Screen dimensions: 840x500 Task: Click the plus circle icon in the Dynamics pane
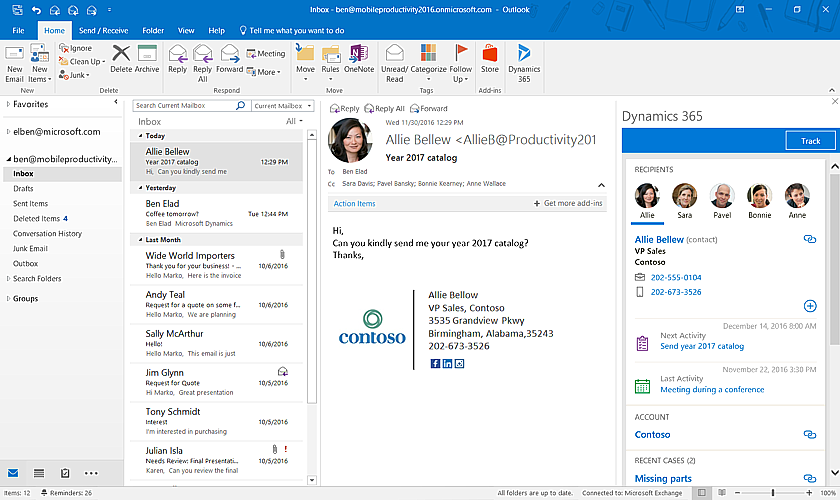[x=810, y=306]
